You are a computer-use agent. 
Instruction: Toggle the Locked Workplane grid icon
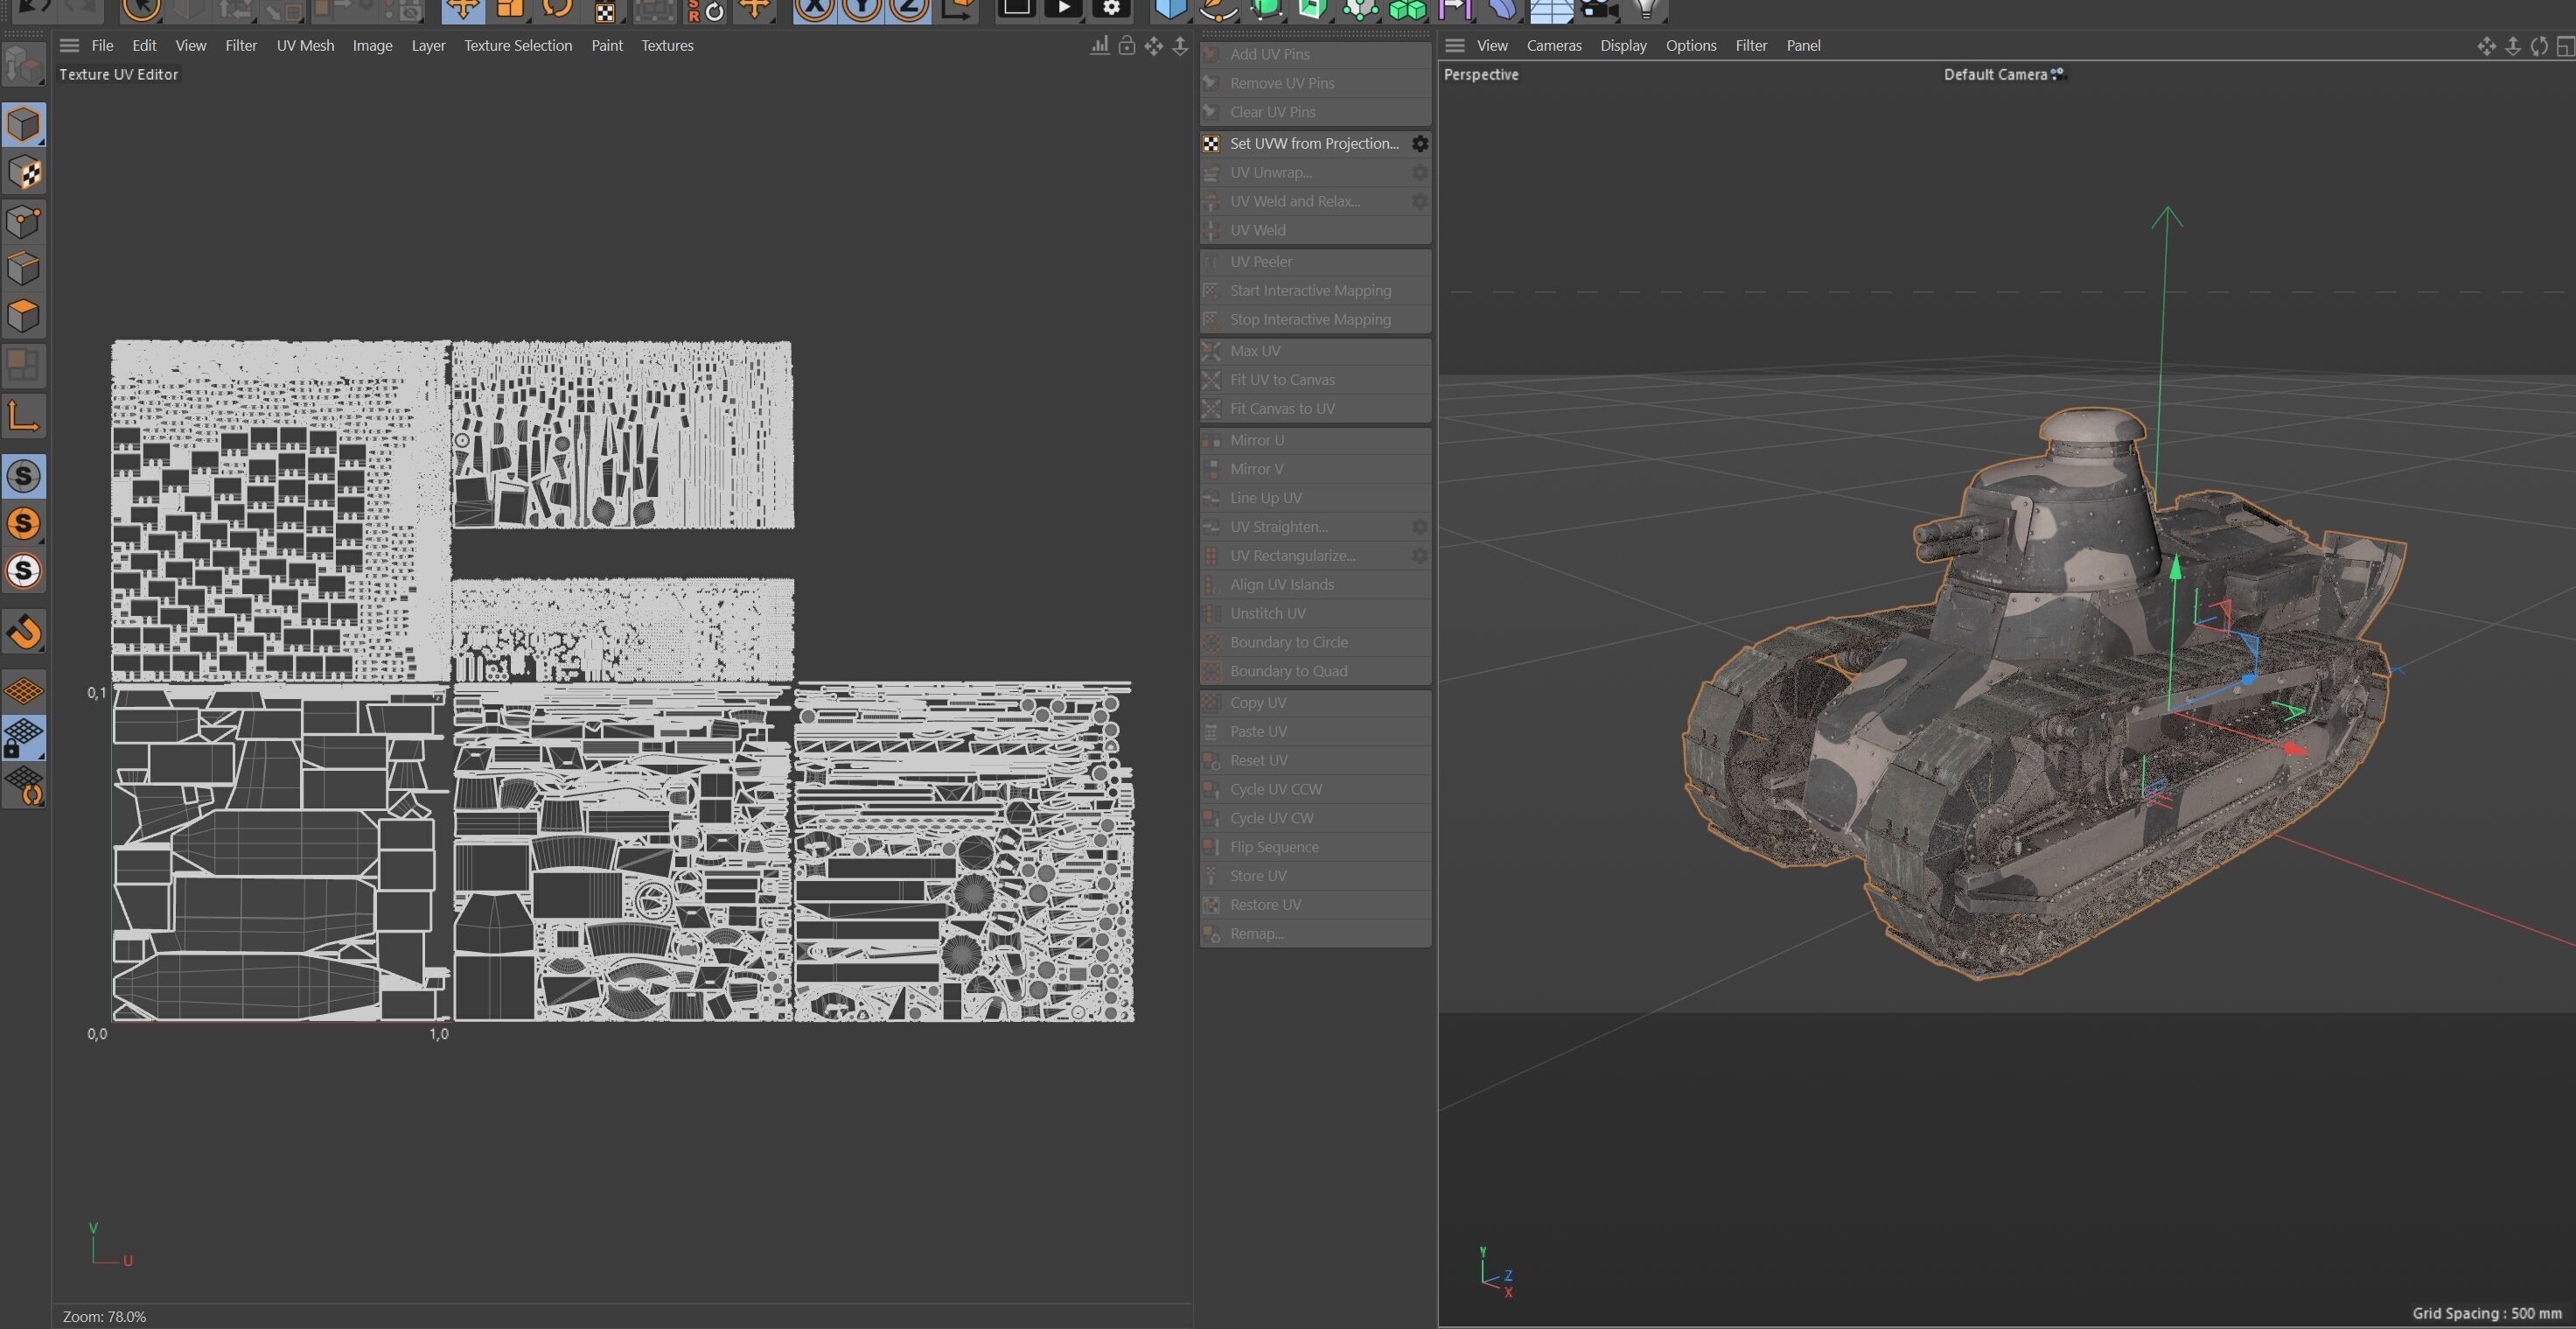24,737
